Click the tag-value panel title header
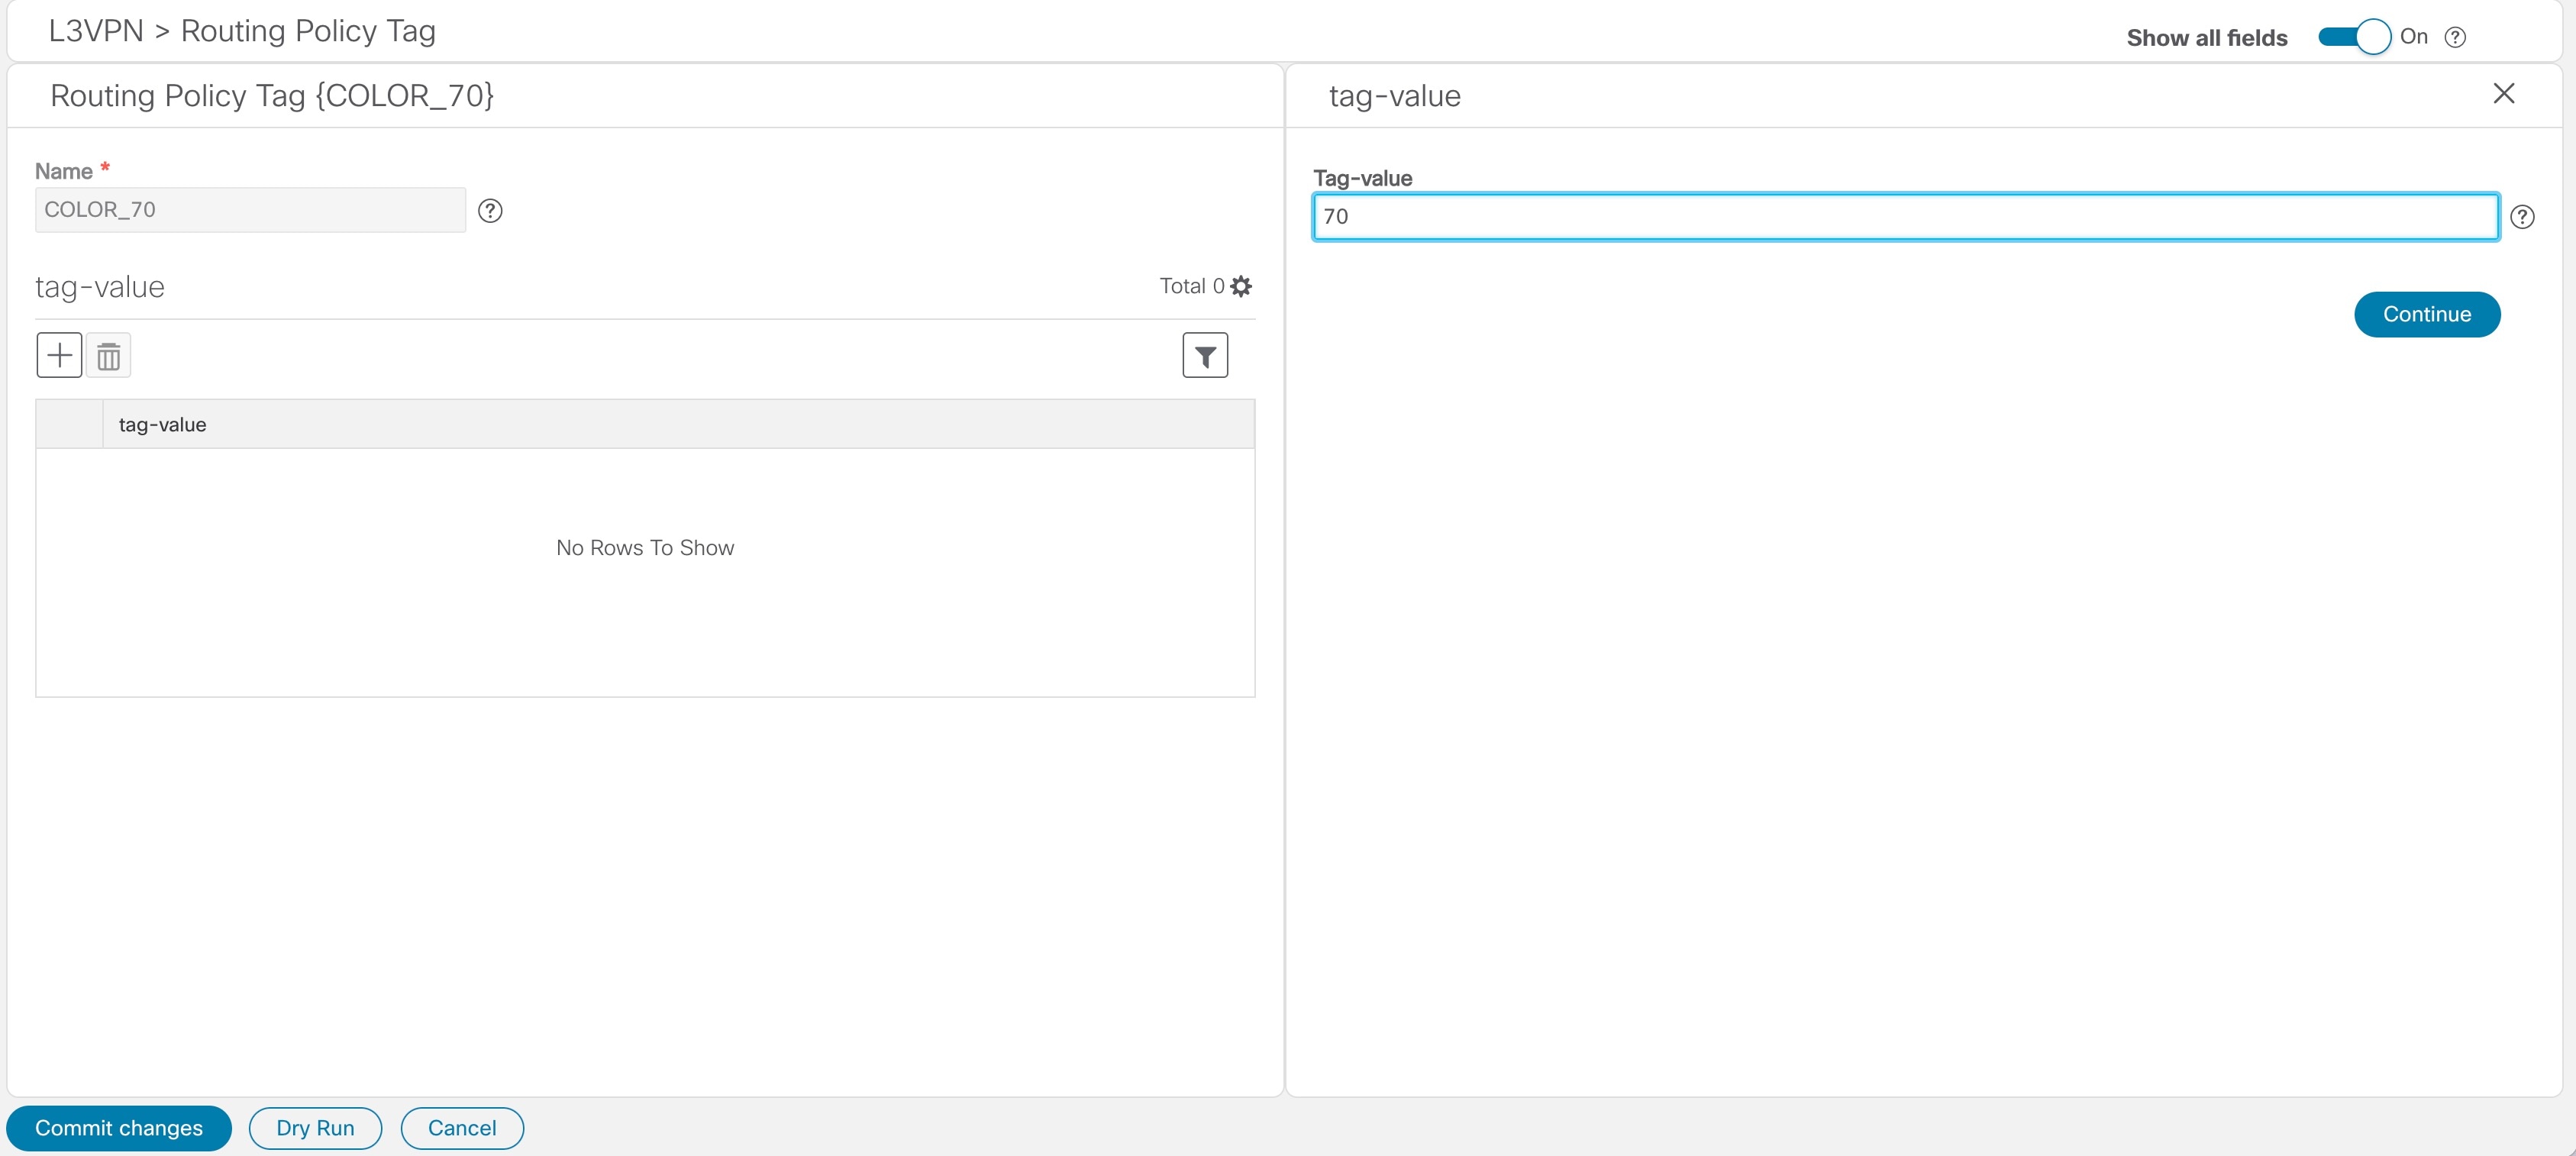The height and width of the screenshot is (1156, 2576). pyautogui.click(x=1394, y=95)
